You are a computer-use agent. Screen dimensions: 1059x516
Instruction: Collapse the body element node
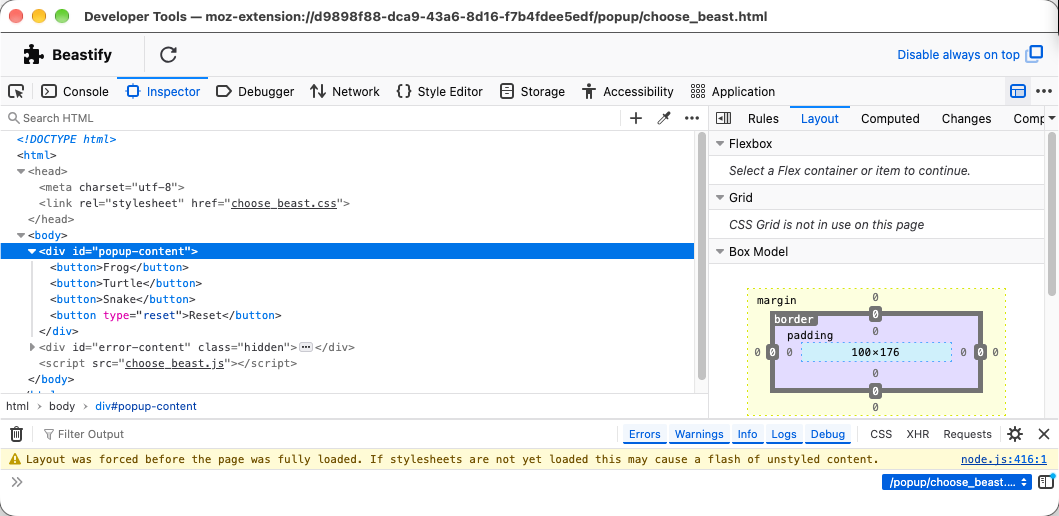click(x=21, y=236)
